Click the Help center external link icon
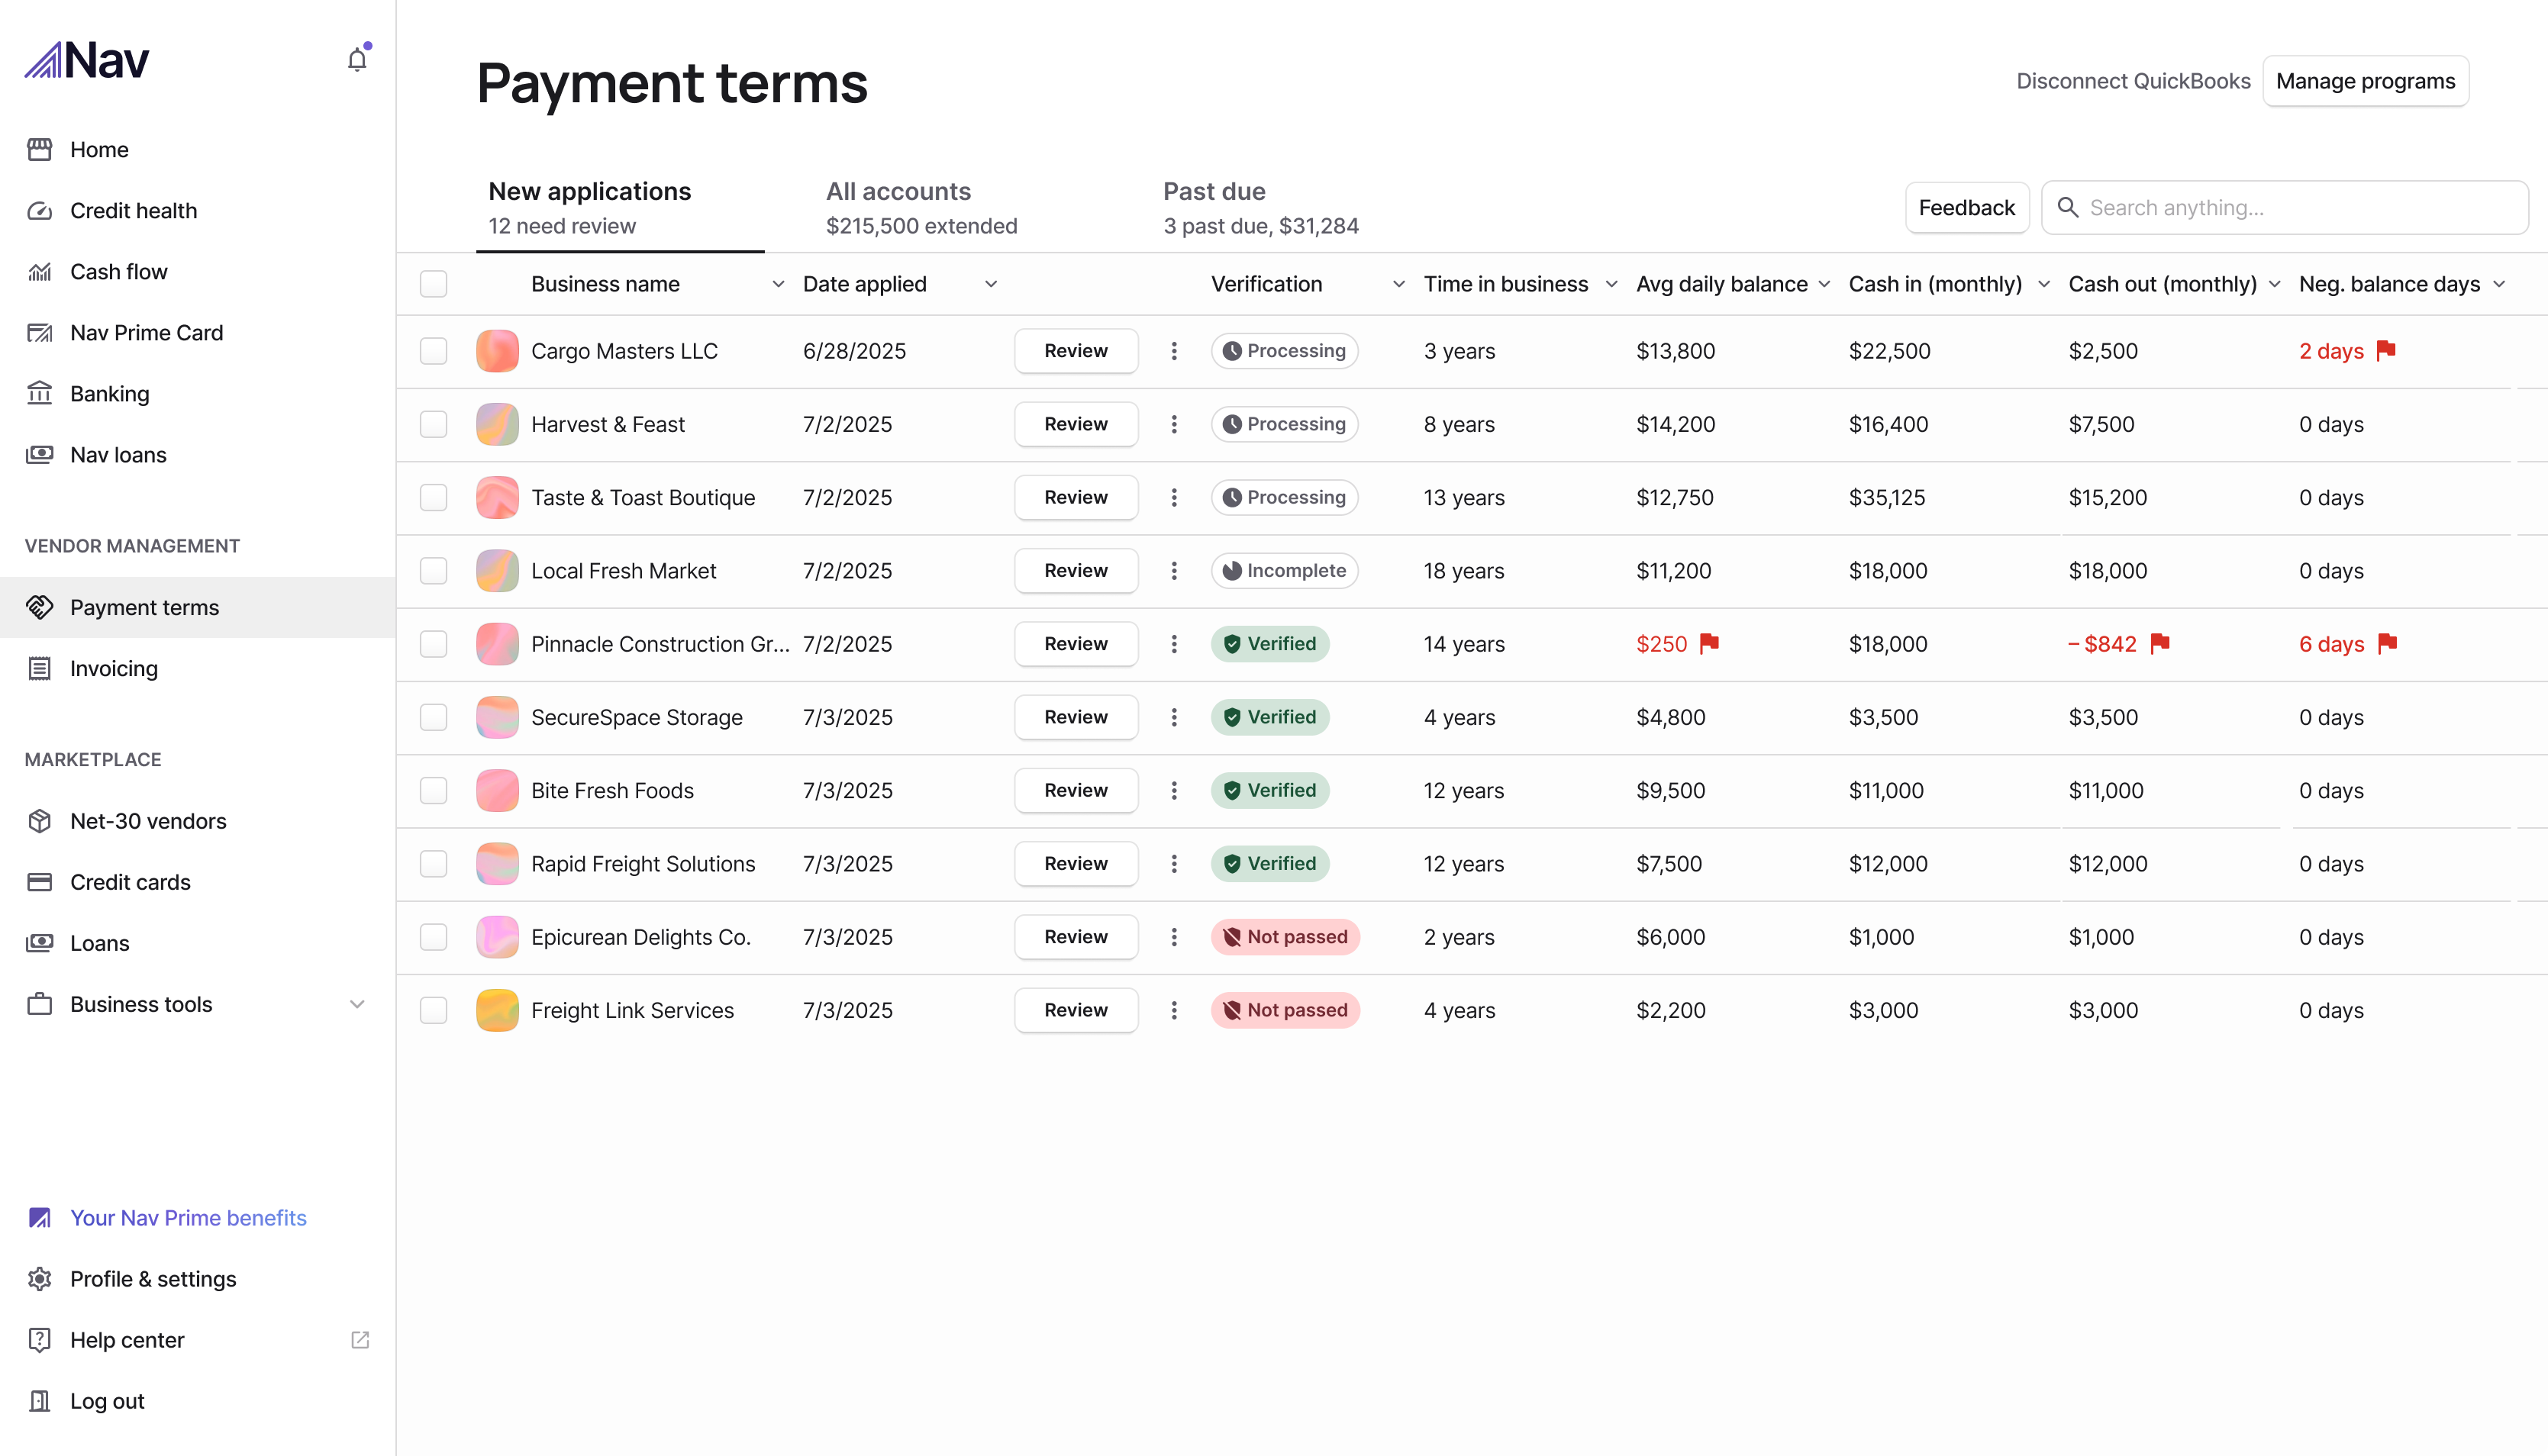 point(360,1340)
